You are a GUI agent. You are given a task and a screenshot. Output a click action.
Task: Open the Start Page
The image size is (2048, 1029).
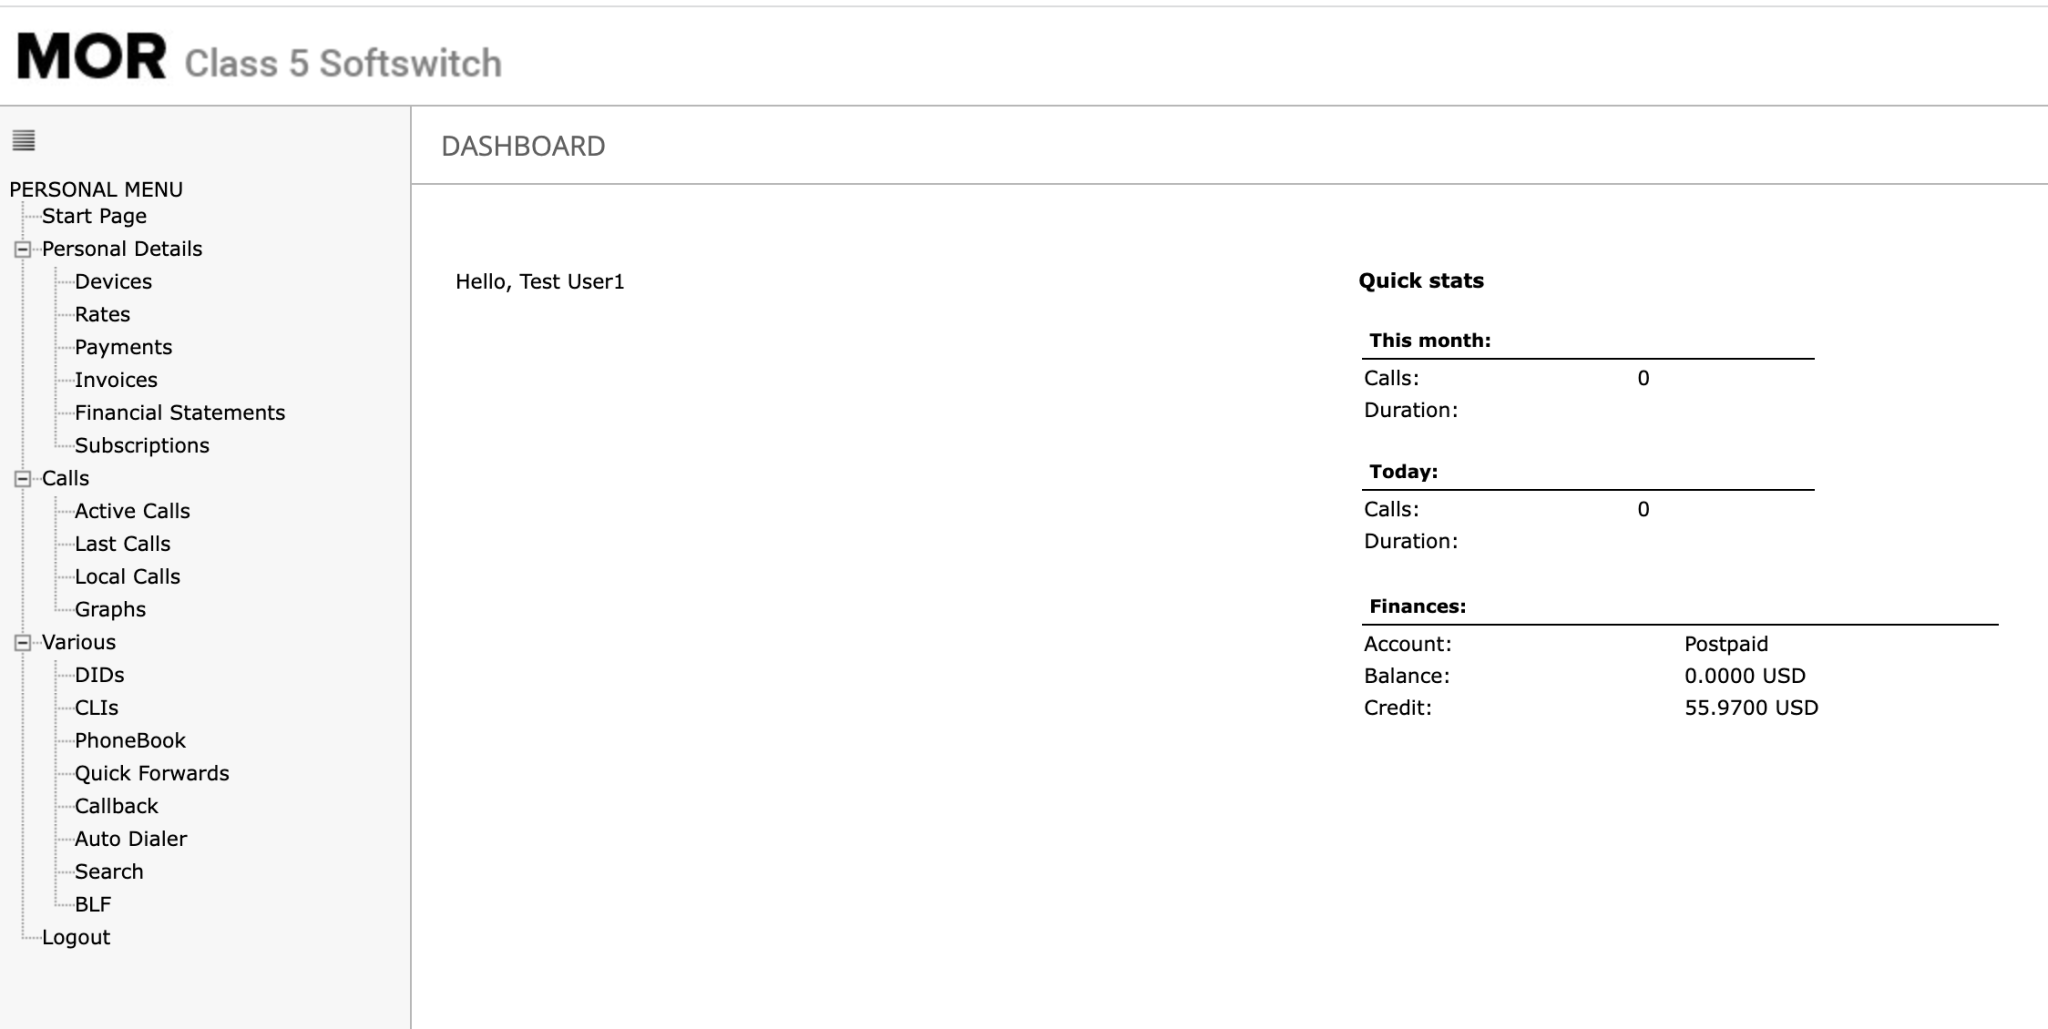point(94,215)
